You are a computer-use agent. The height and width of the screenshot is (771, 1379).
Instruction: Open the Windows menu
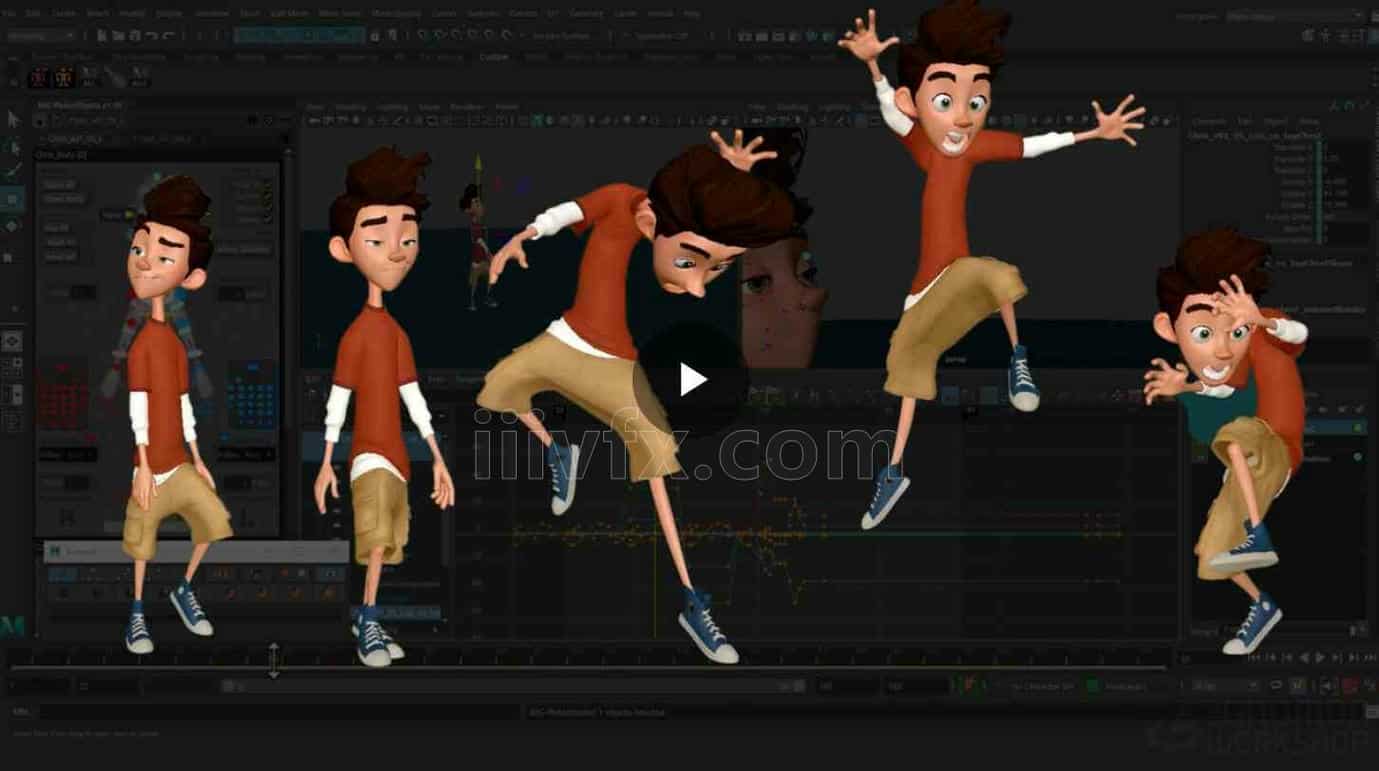pos(211,14)
